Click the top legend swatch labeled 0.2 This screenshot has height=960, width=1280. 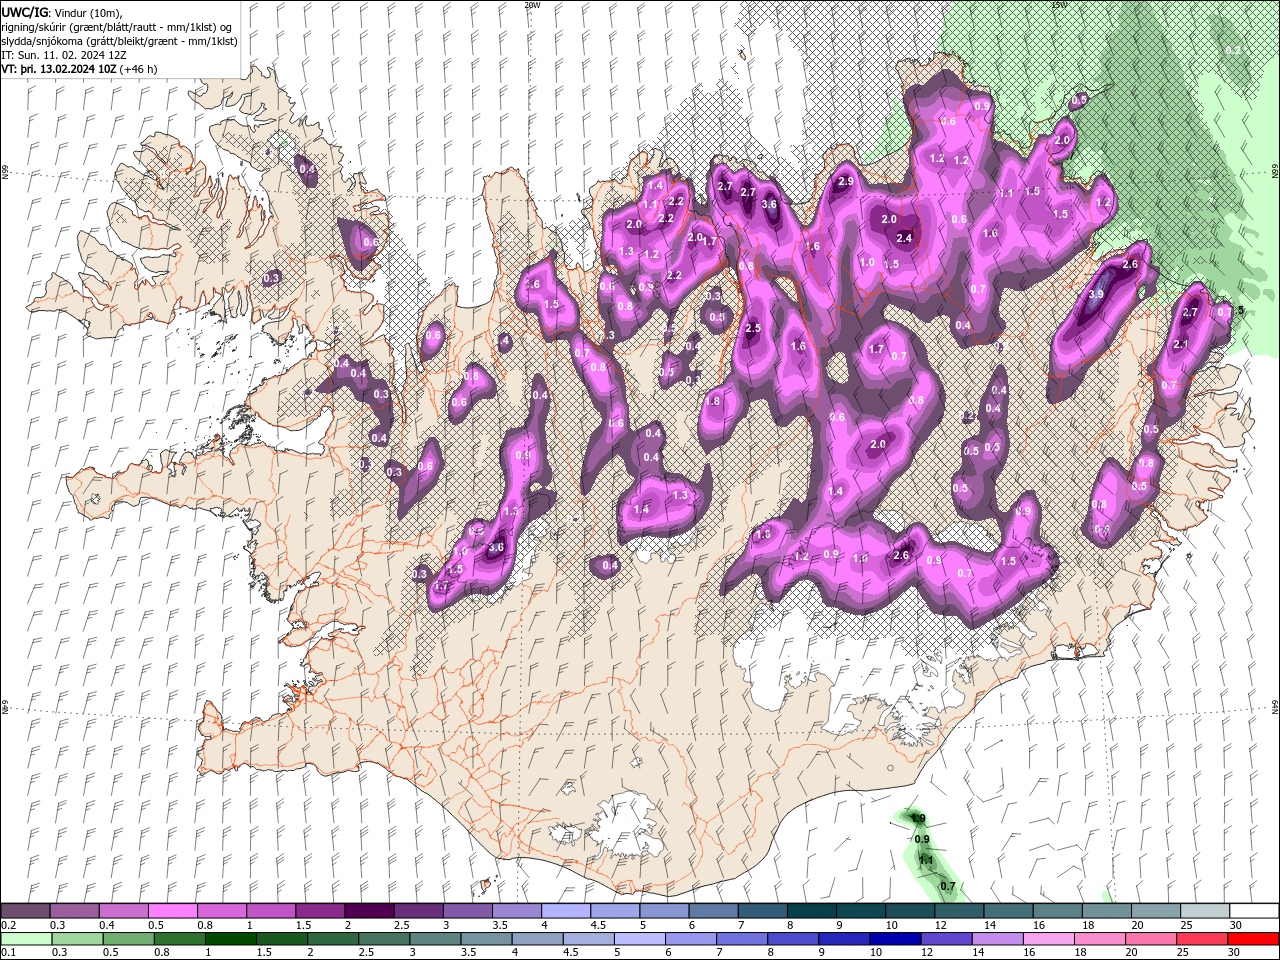pyautogui.click(x=25, y=910)
